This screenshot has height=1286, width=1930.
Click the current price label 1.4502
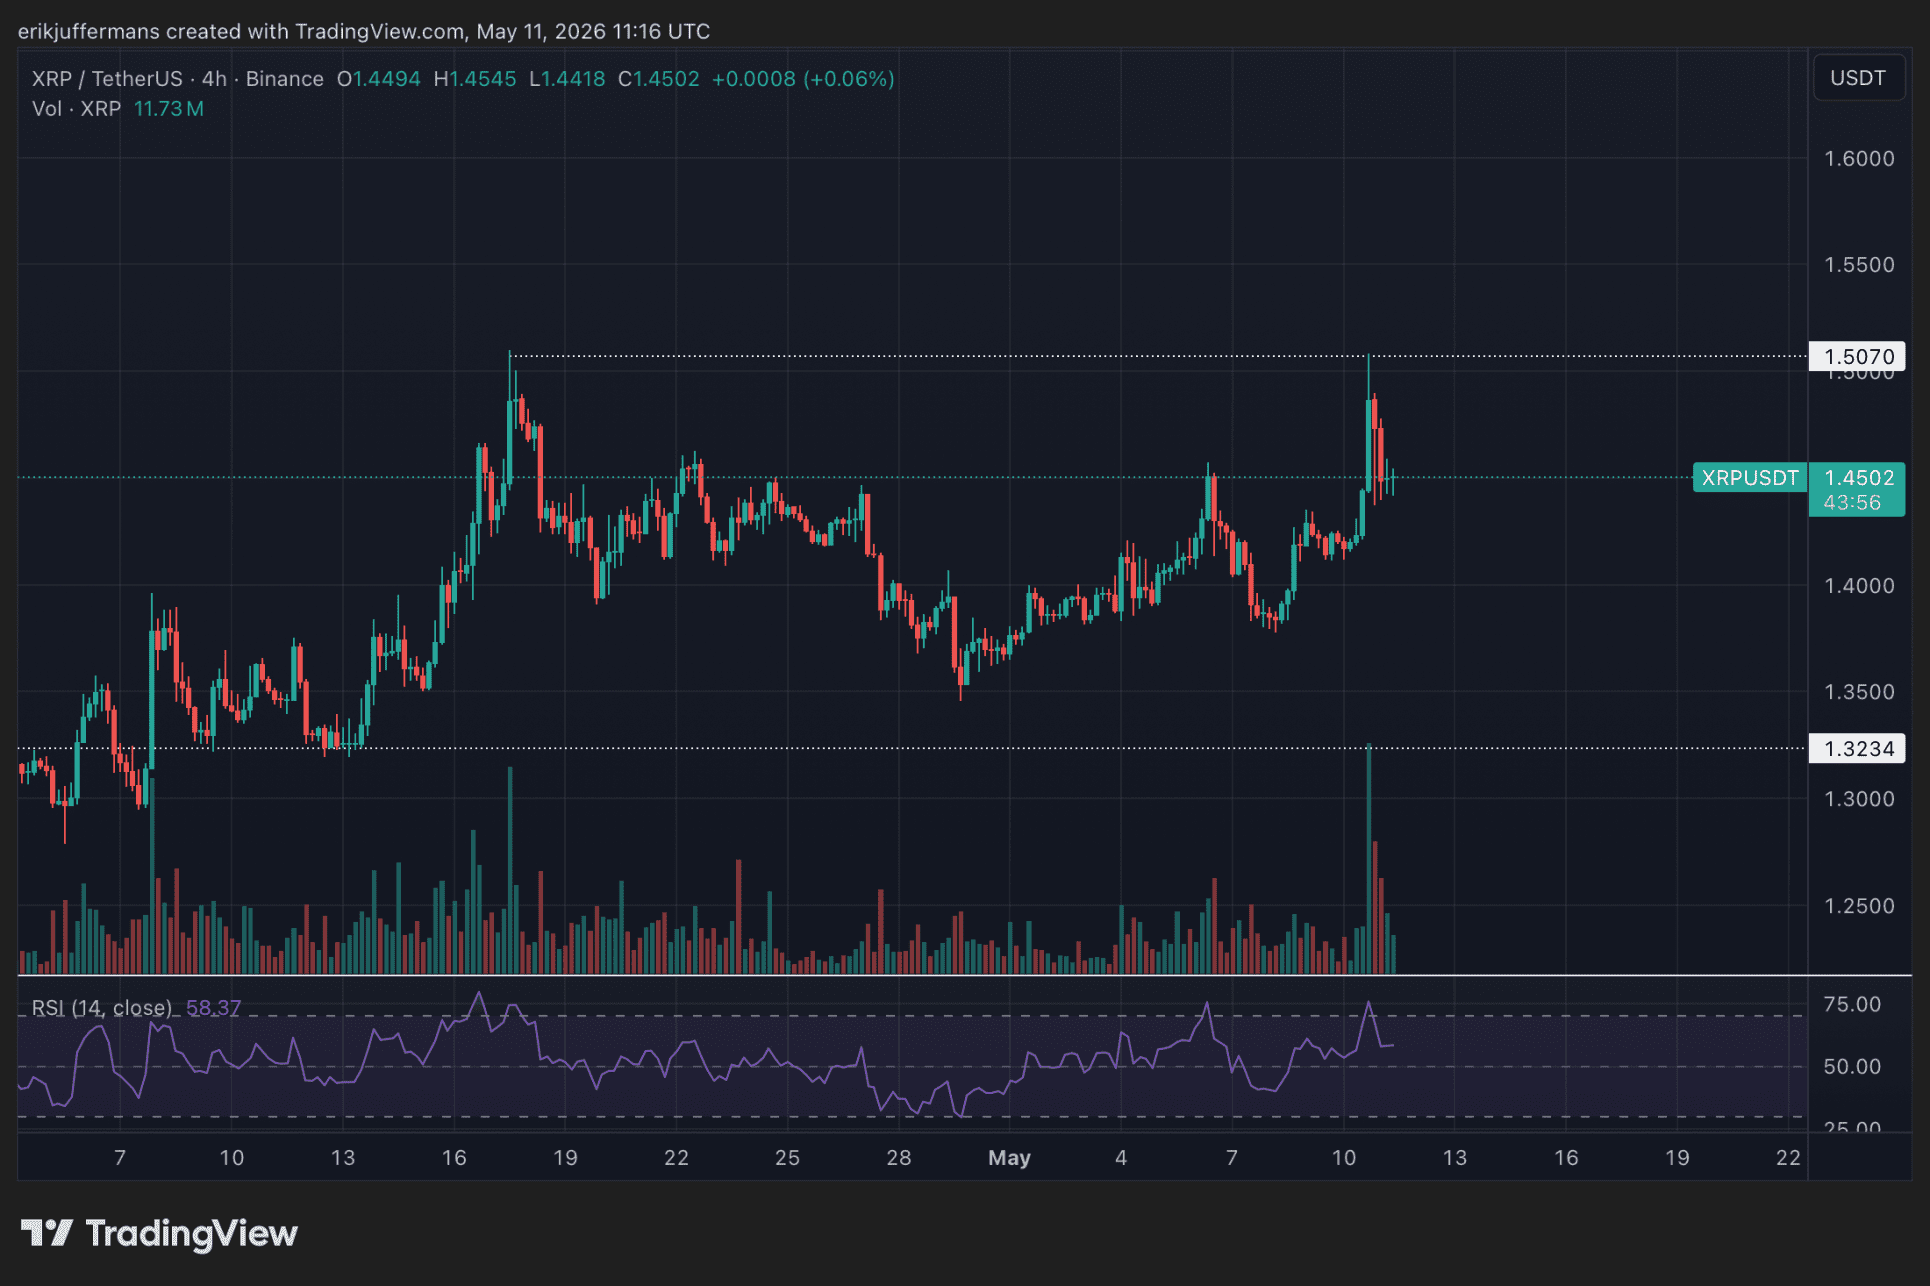point(1858,478)
